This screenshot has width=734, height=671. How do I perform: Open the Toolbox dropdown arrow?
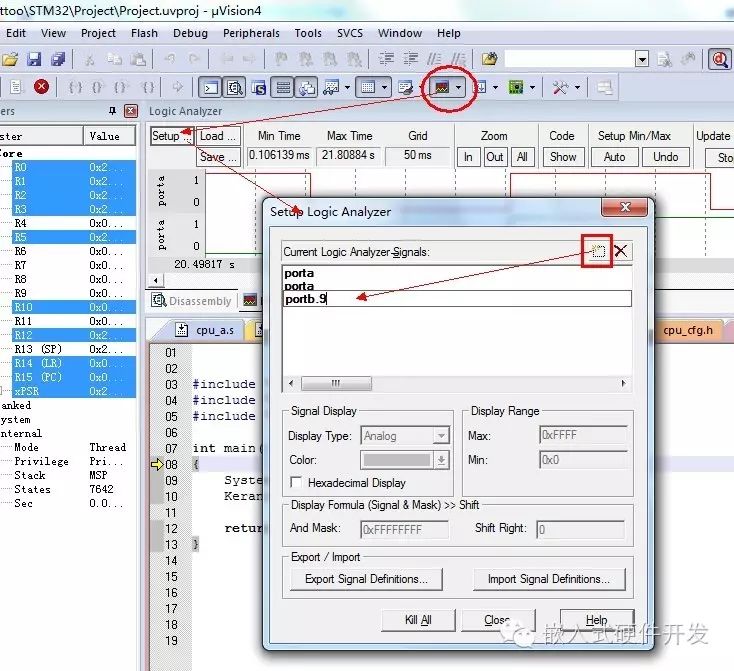577,88
